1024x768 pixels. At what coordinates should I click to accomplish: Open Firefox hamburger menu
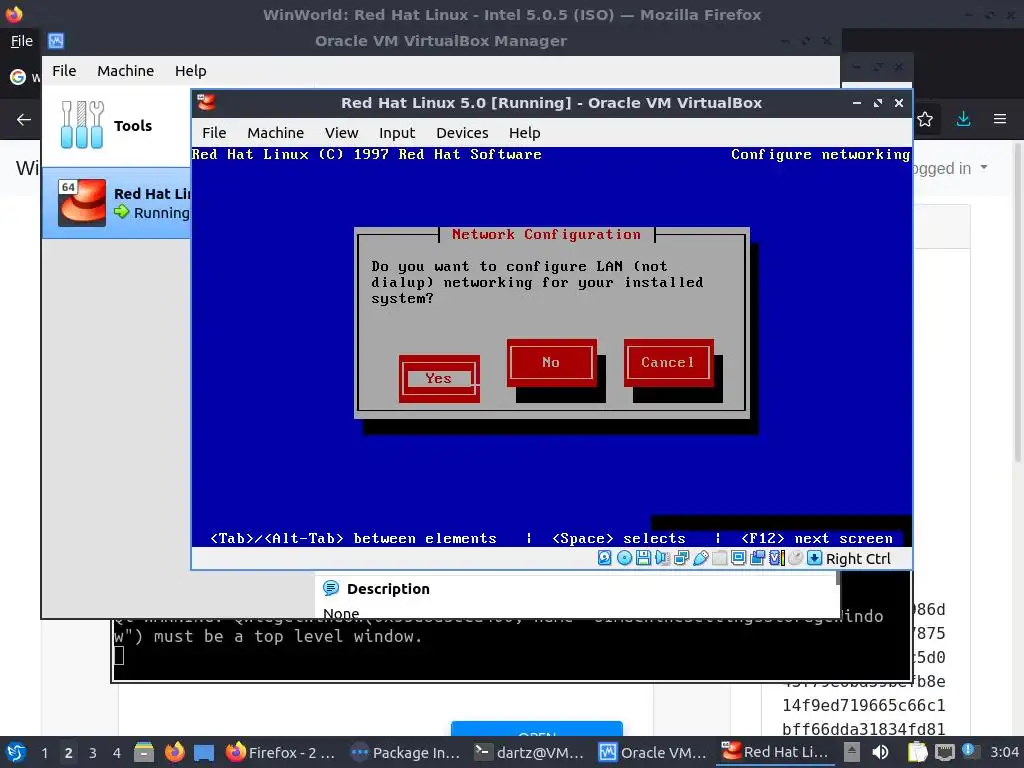(x=1000, y=119)
